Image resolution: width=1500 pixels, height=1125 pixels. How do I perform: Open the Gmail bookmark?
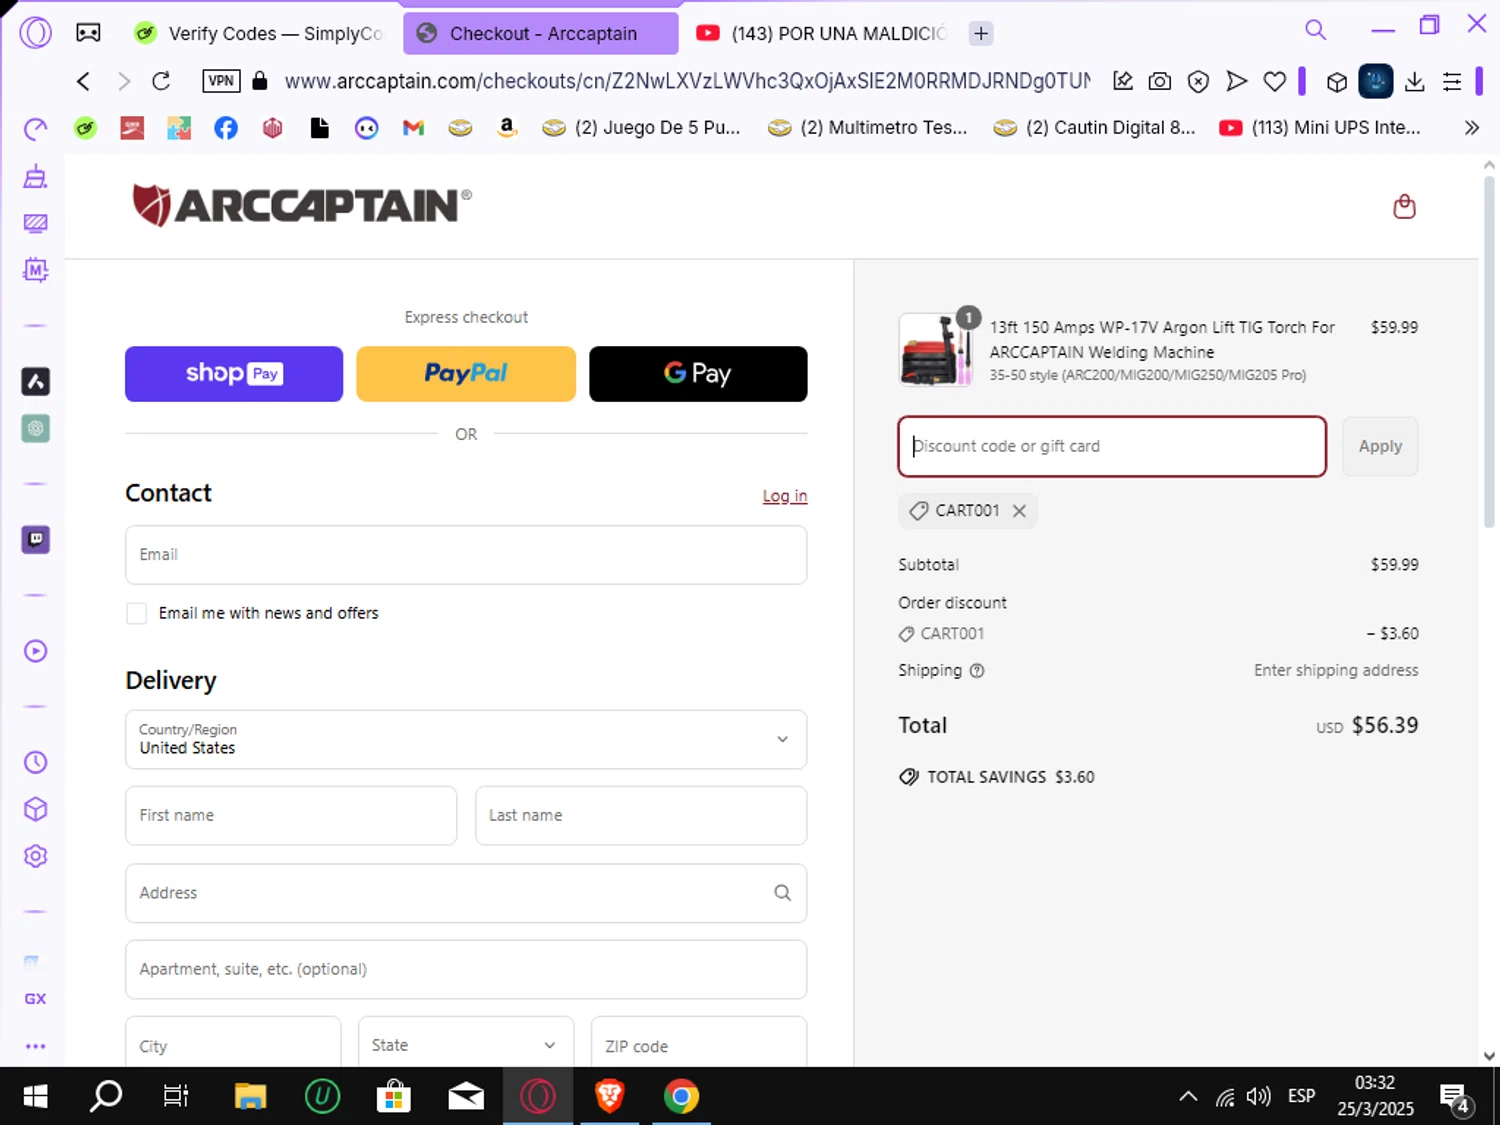coord(413,128)
